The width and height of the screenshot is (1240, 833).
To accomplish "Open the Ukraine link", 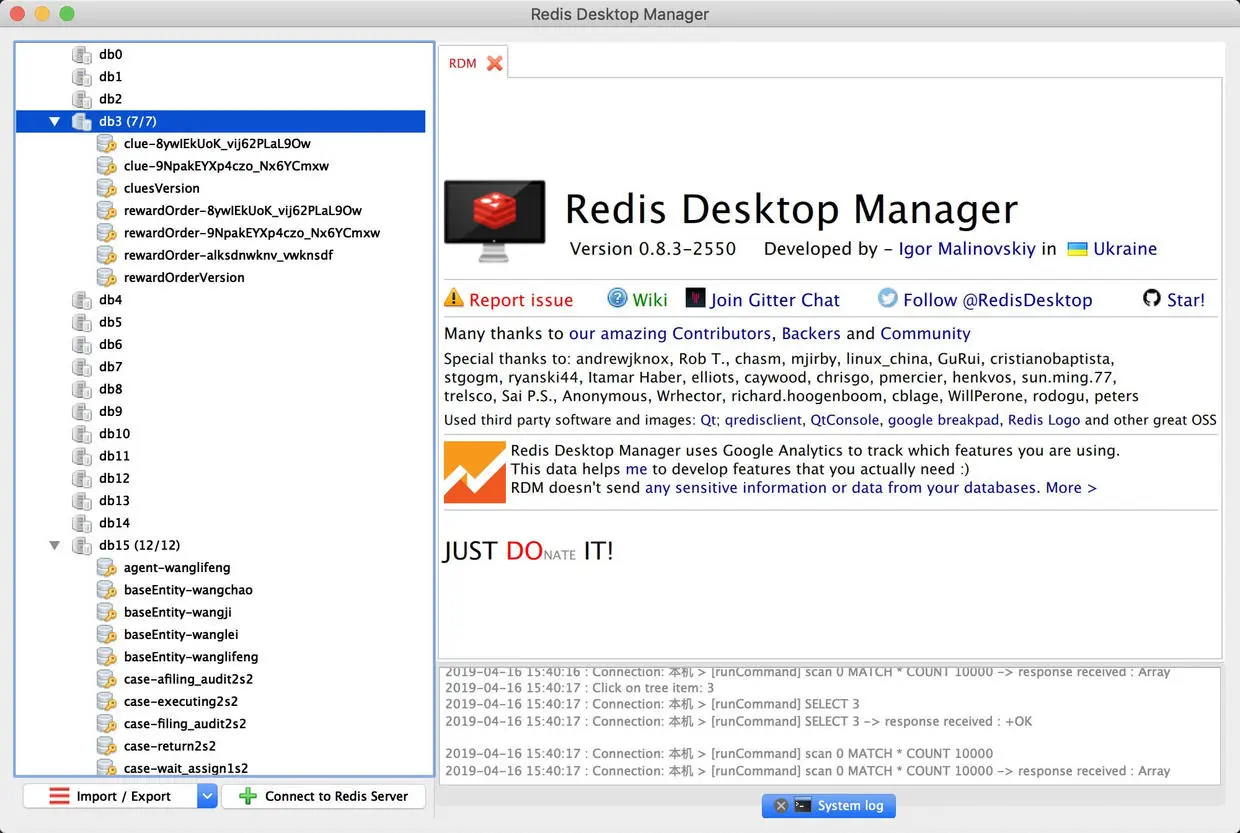I will [x=1125, y=249].
